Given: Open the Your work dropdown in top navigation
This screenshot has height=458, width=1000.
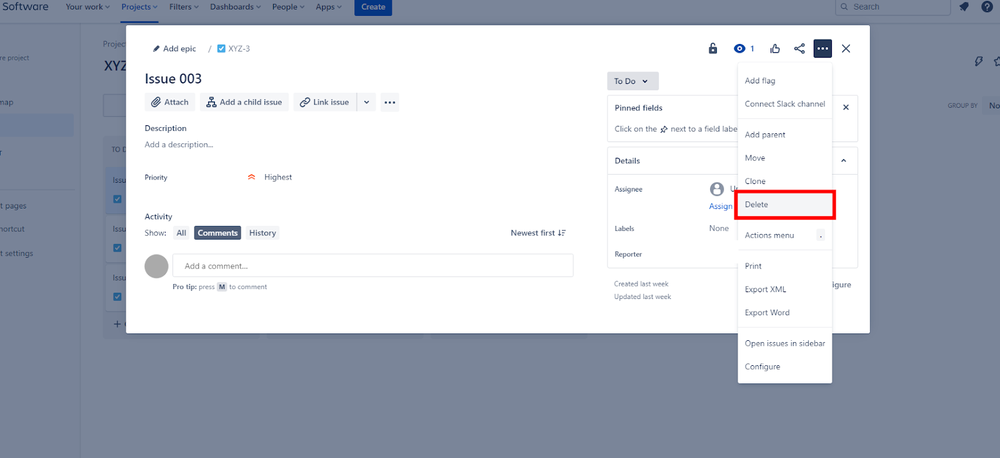Looking at the screenshot, I should (x=87, y=7).
